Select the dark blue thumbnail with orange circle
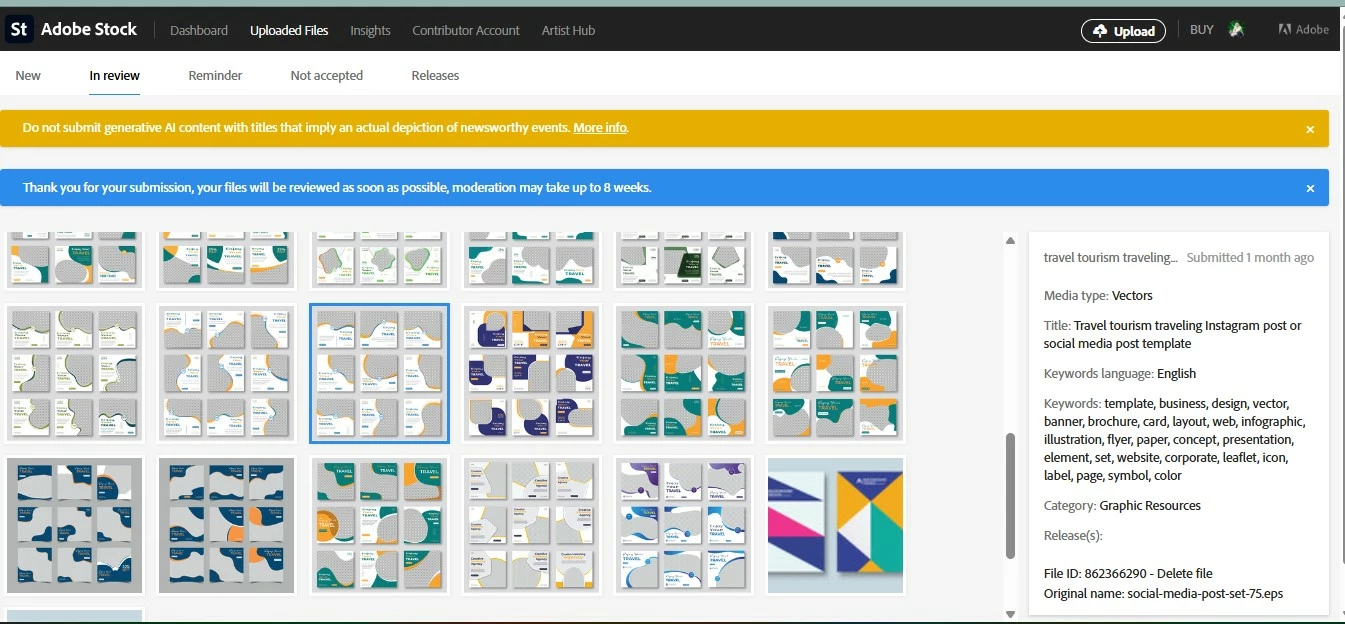 226,526
